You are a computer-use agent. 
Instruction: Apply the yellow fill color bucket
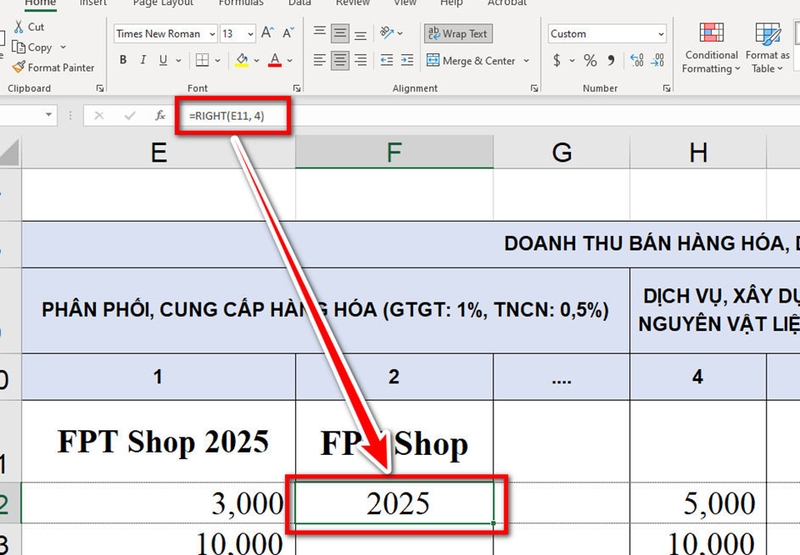pyautogui.click(x=242, y=60)
